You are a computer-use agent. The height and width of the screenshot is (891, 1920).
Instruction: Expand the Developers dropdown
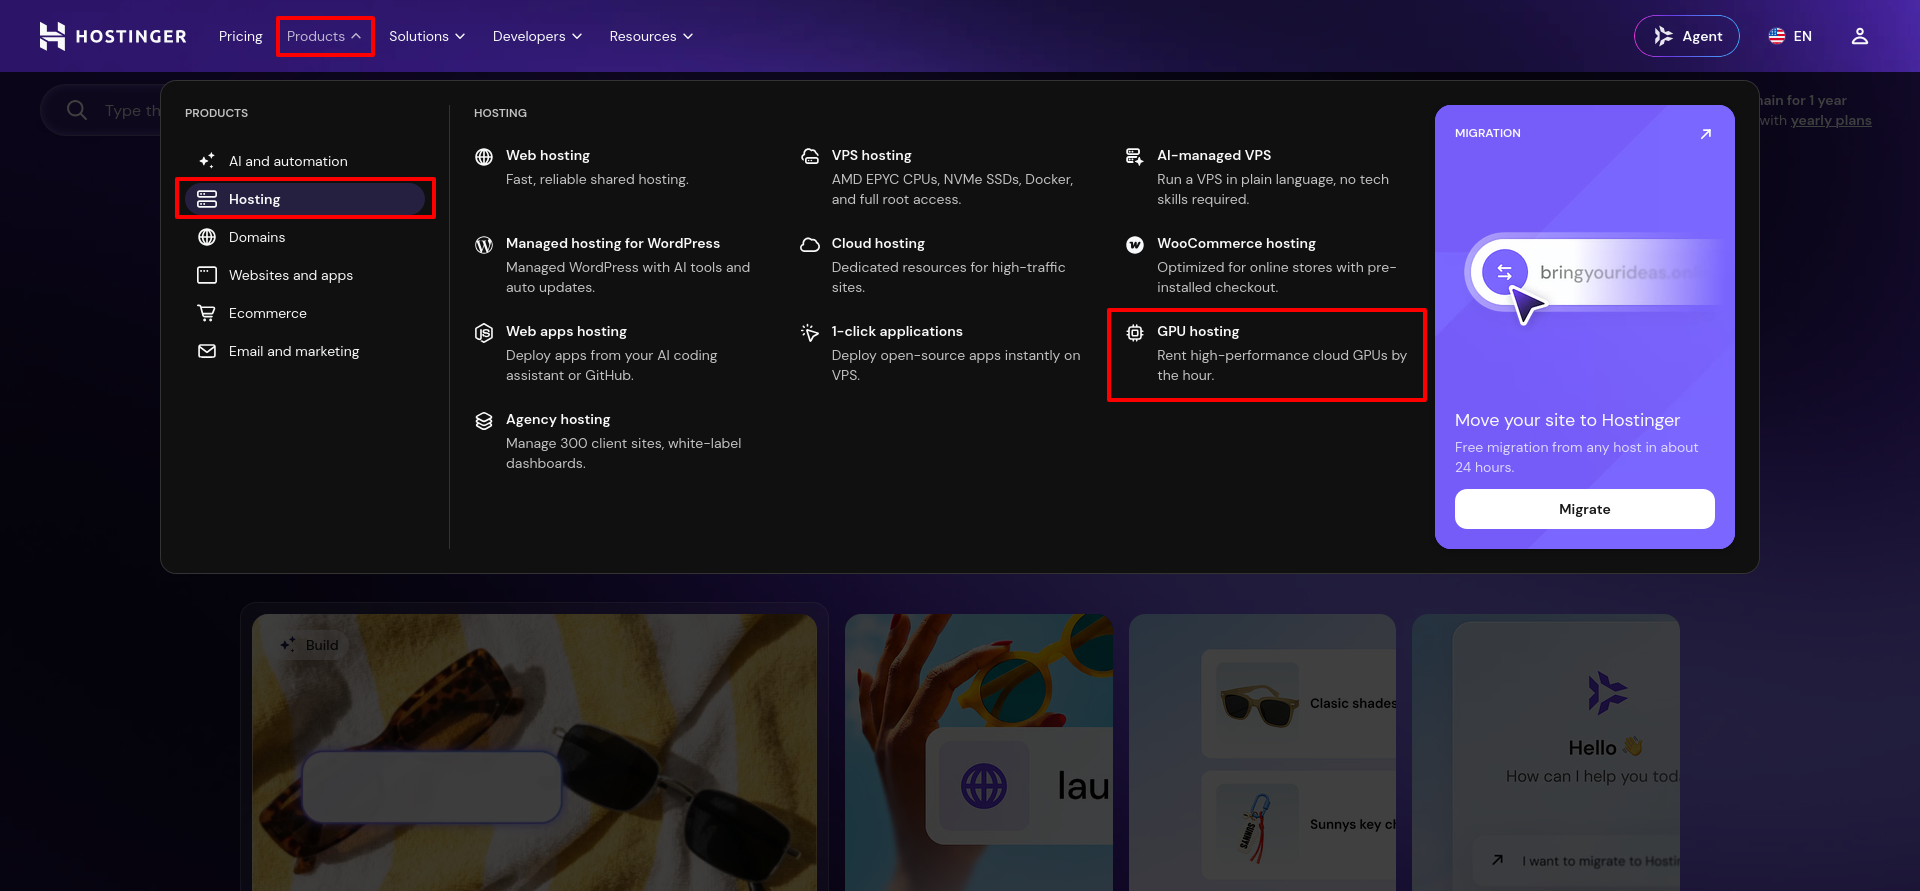point(537,36)
